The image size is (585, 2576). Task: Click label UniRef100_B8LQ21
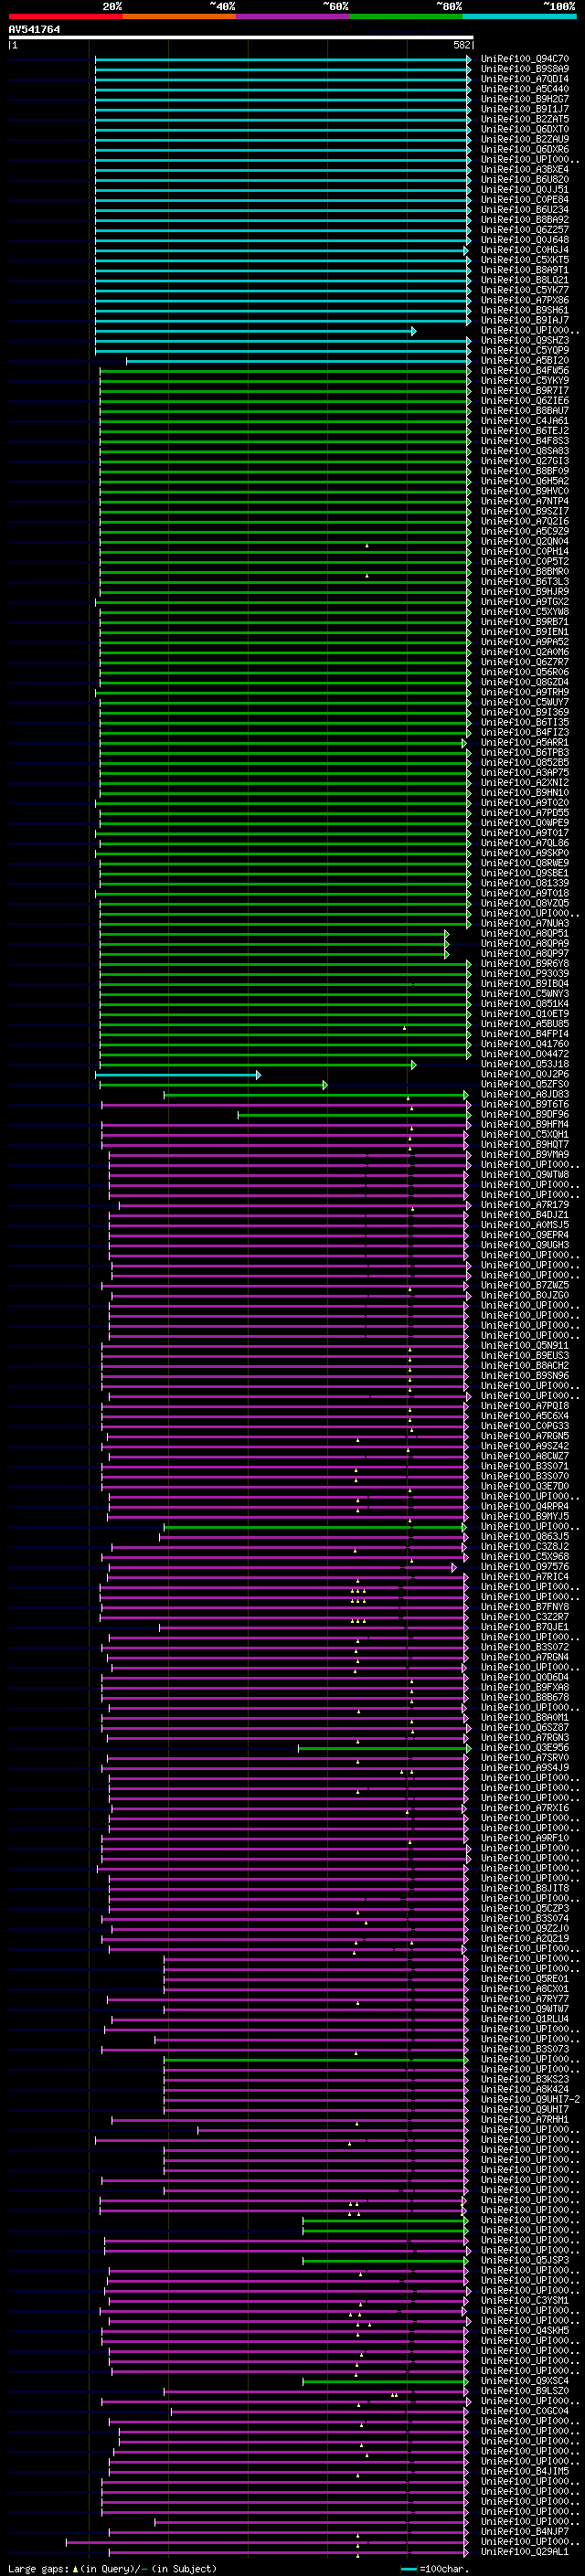[525, 280]
